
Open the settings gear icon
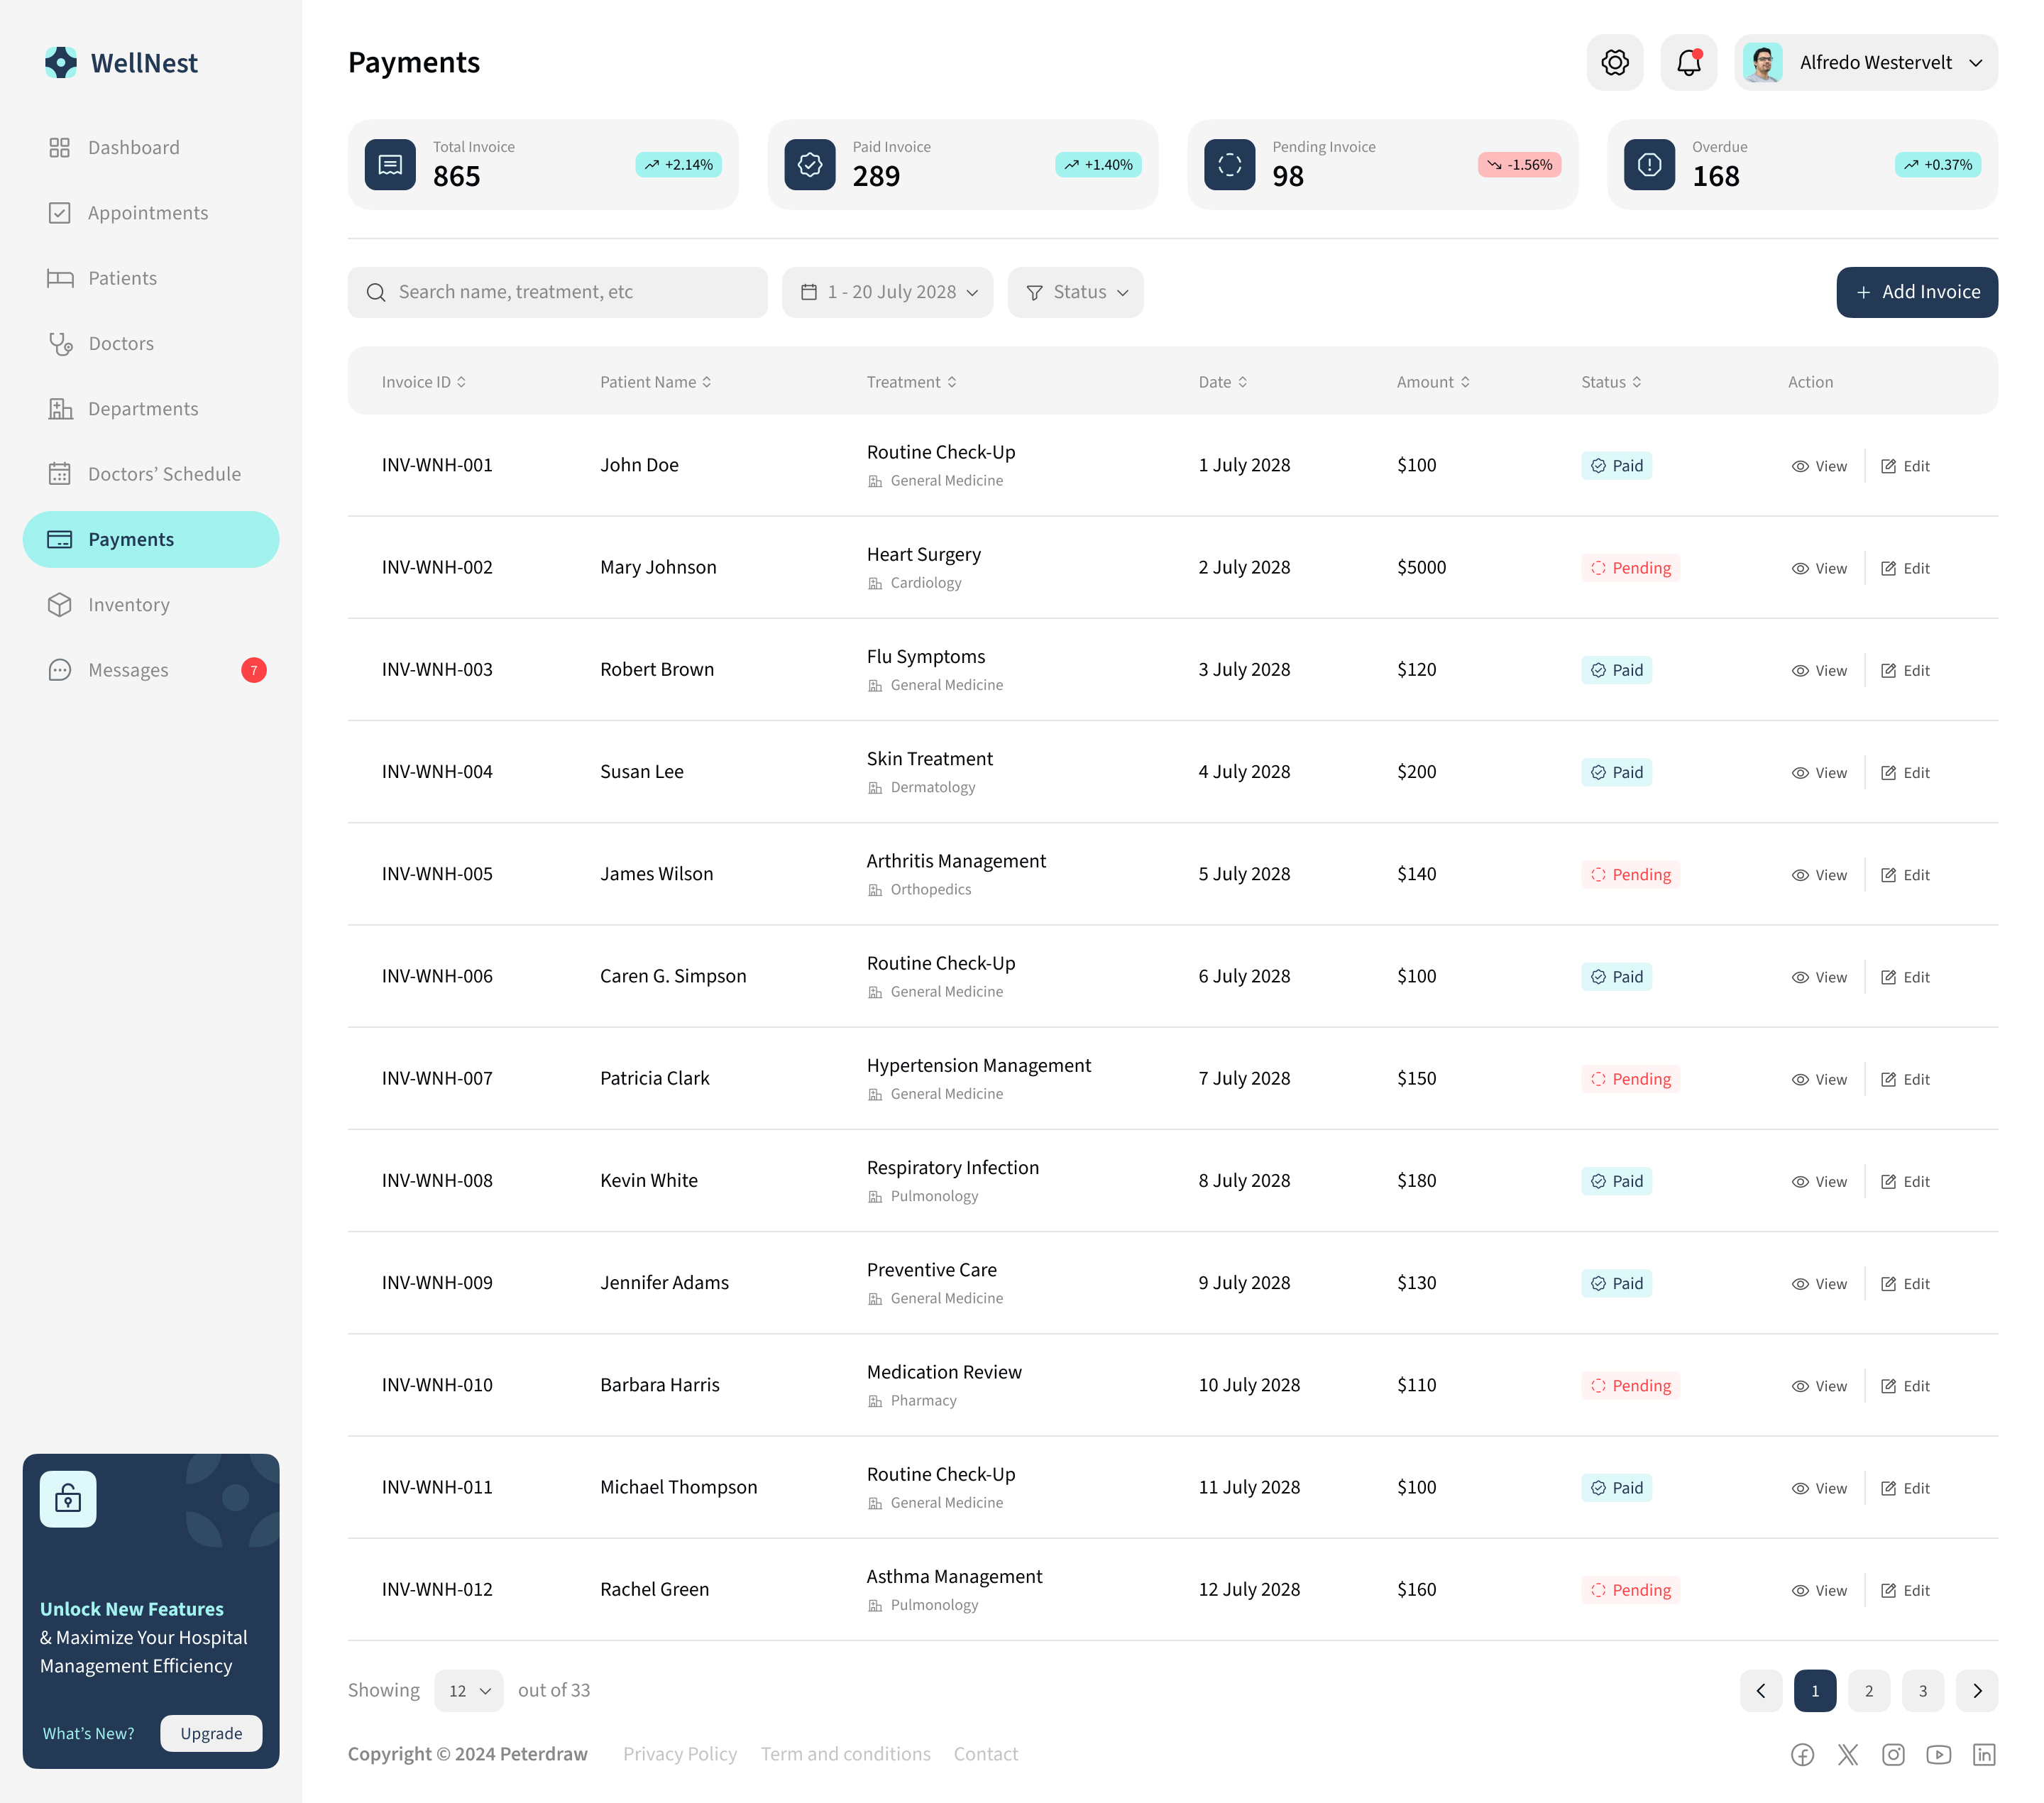click(1614, 62)
